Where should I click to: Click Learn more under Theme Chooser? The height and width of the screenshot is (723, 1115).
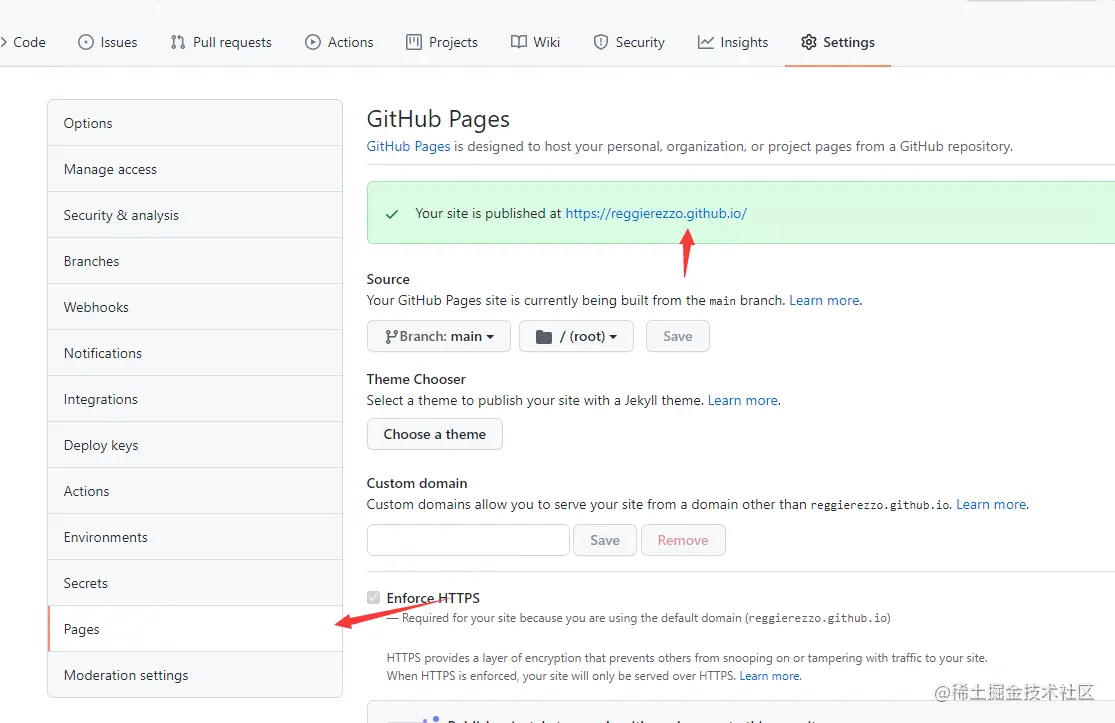click(x=742, y=400)
